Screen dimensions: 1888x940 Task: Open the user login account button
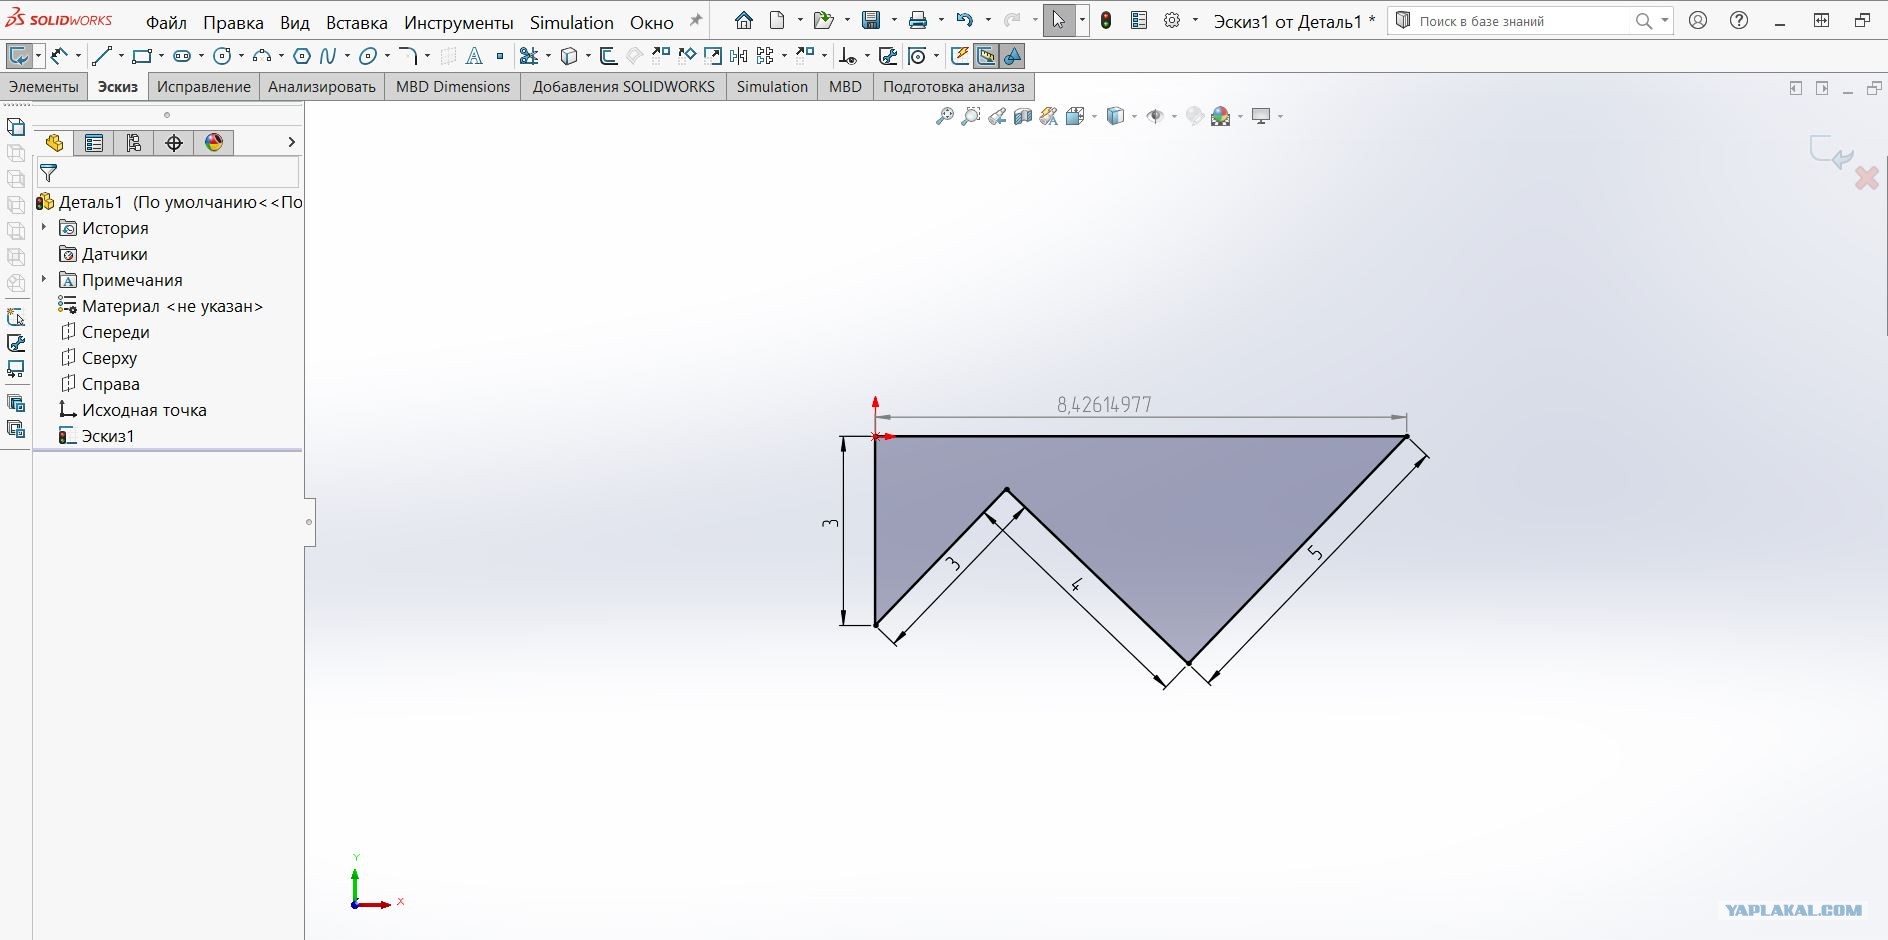coord(1698,20)
